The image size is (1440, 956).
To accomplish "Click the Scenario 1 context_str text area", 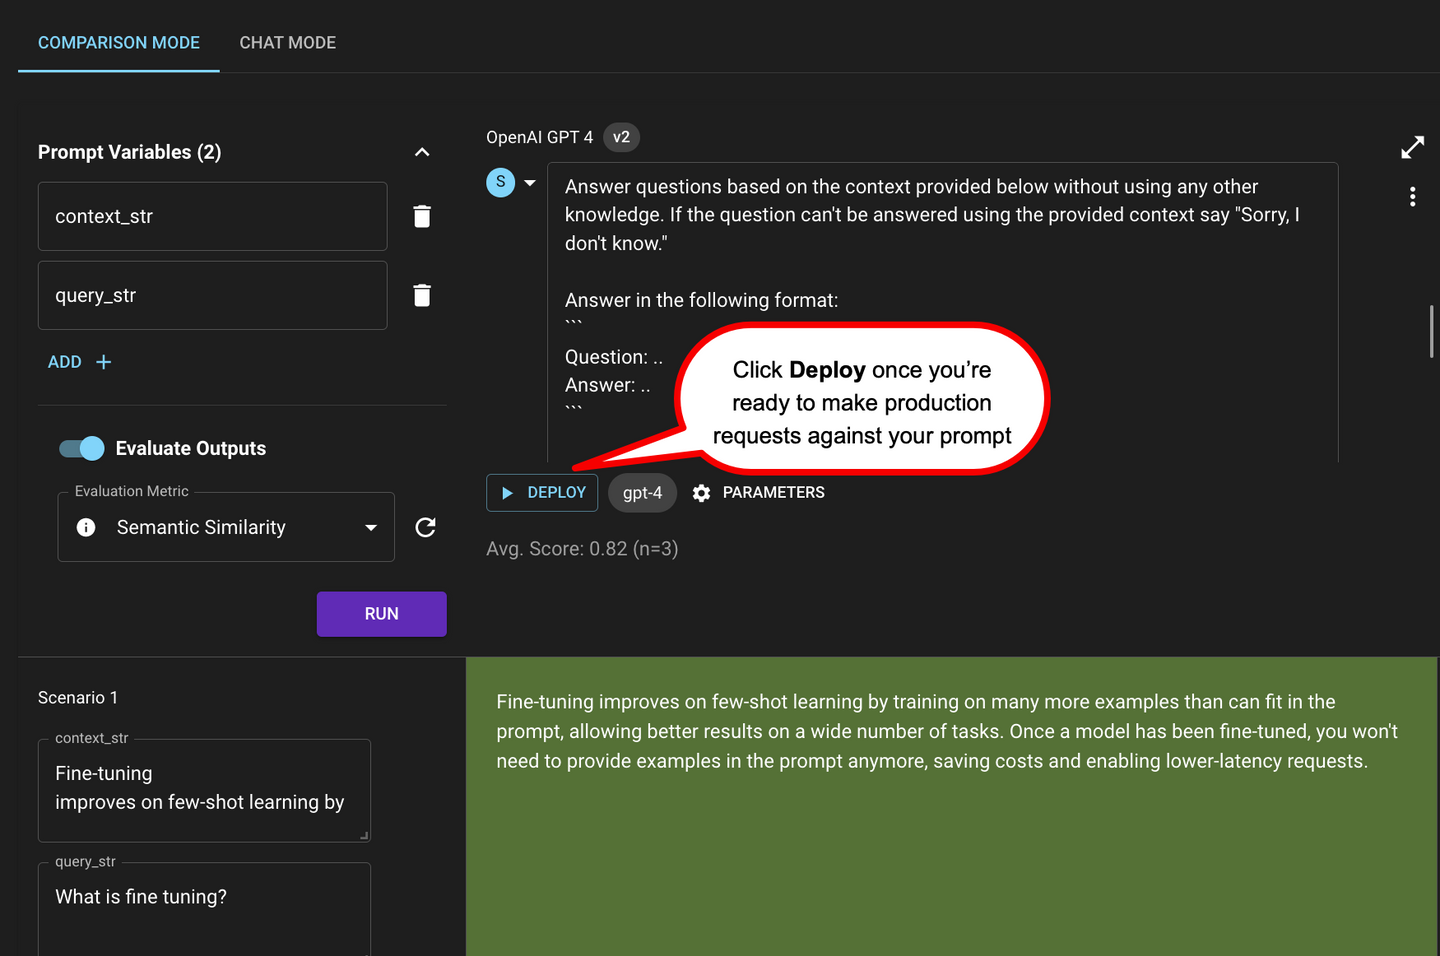I will click(204, 790).
